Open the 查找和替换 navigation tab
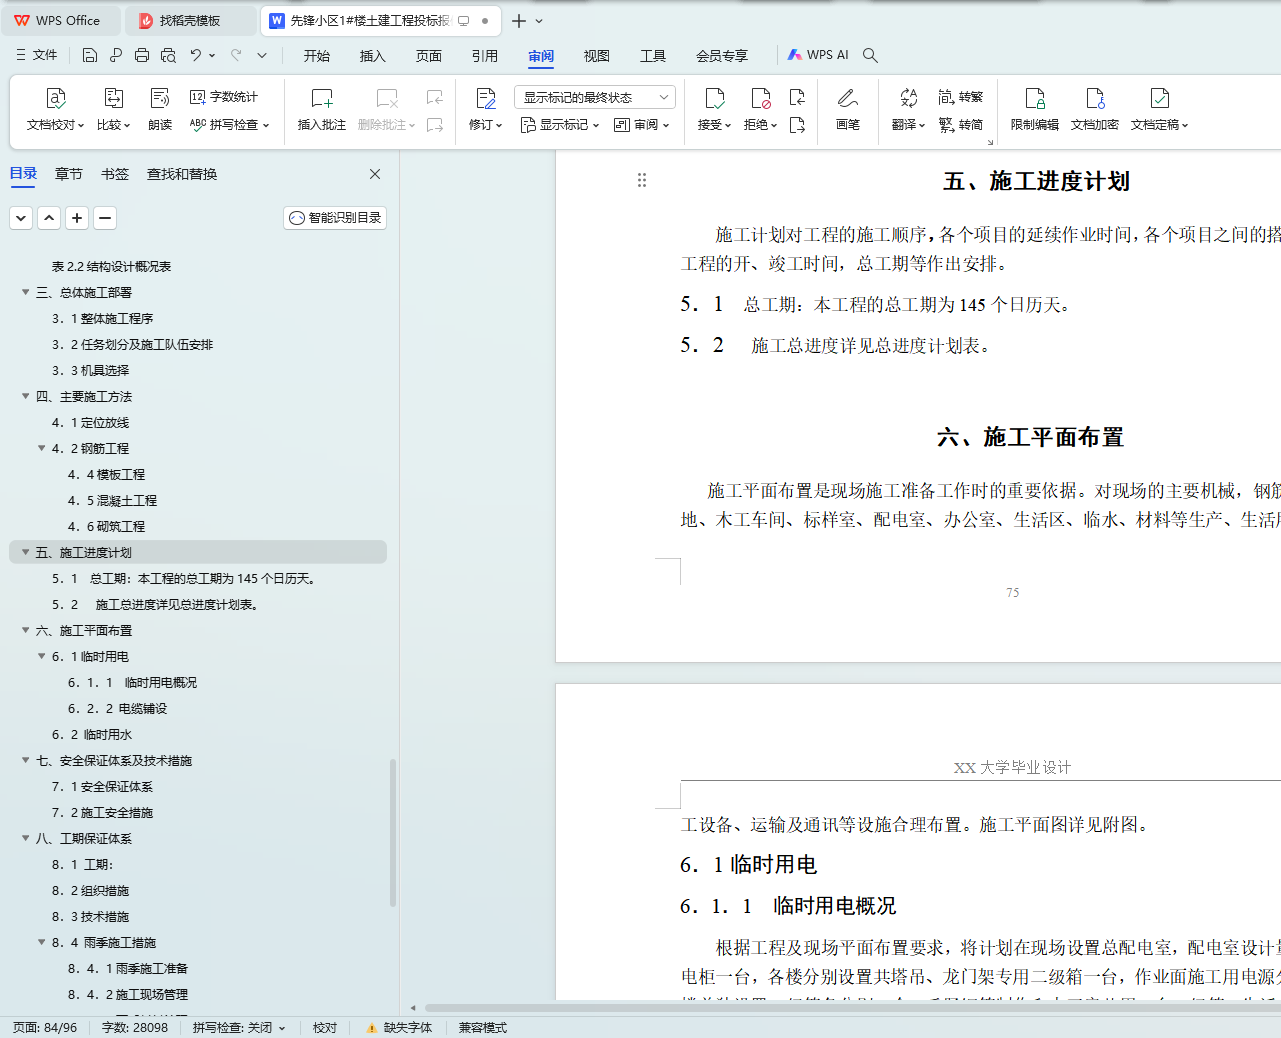 tap(182, 174)
